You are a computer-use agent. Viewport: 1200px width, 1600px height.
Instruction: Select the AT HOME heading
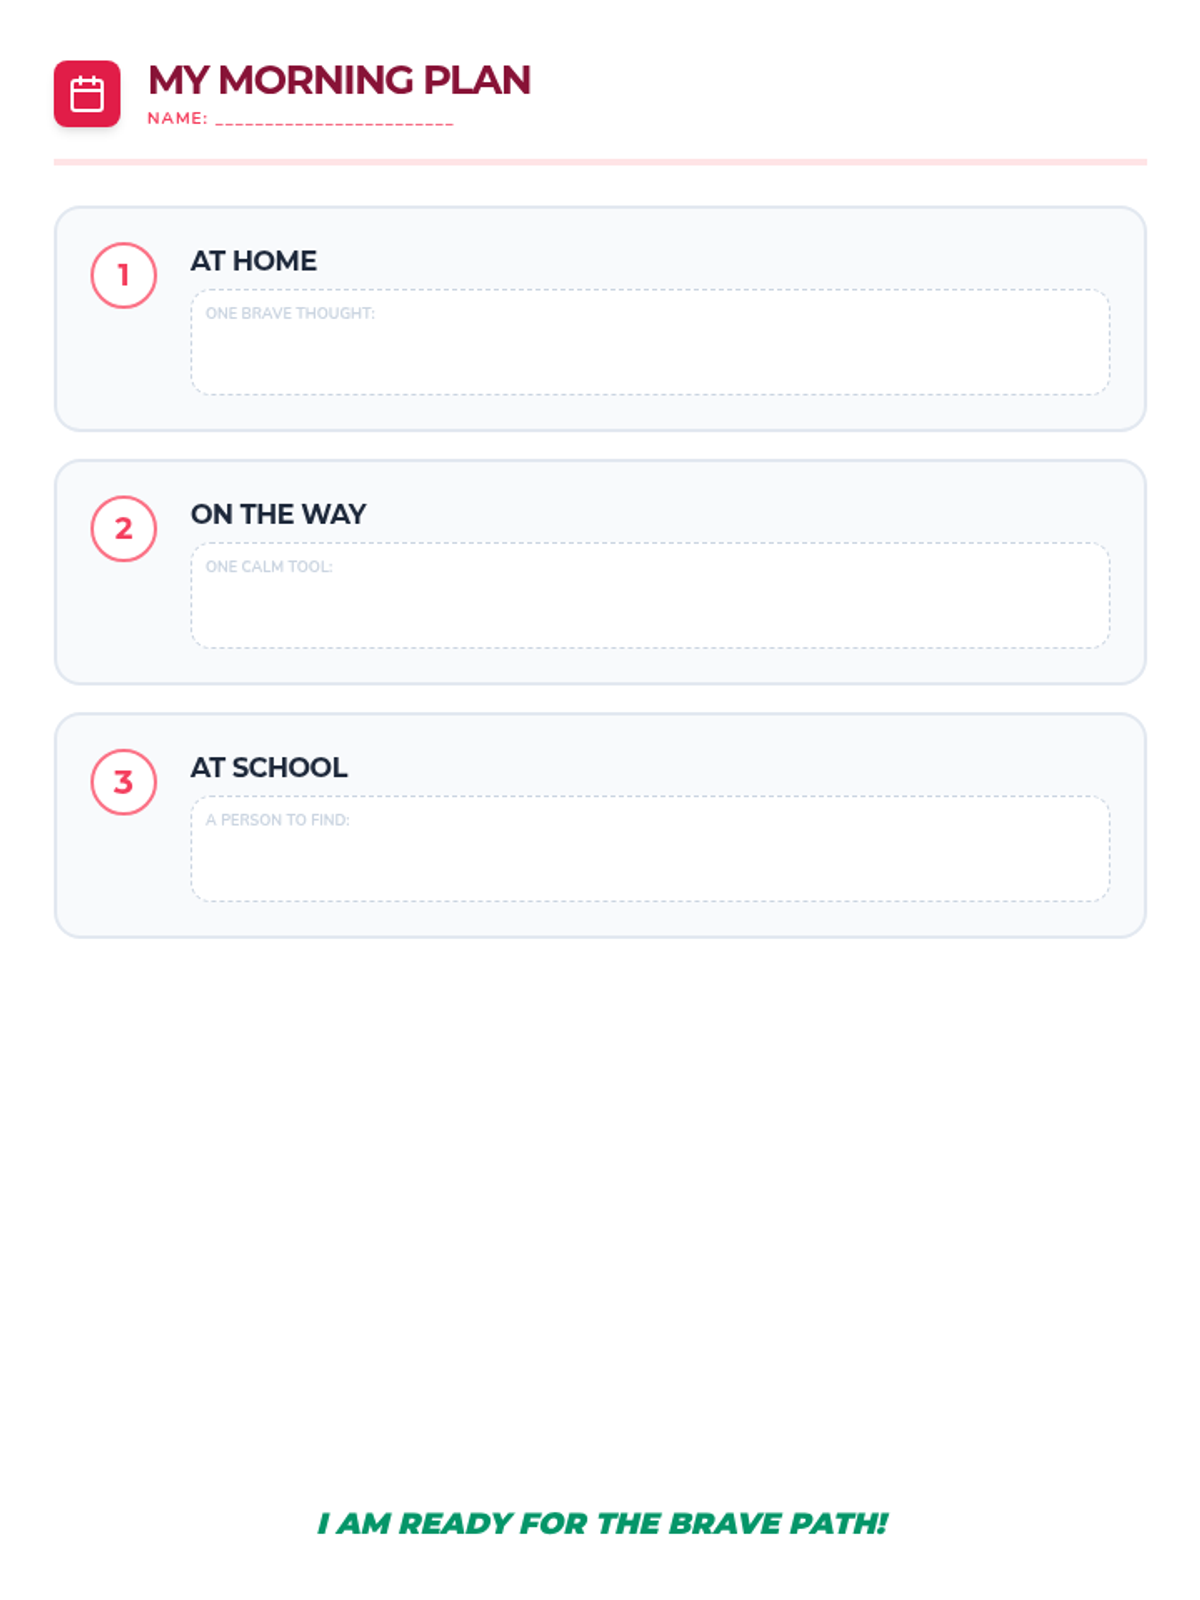pos(254,261)
